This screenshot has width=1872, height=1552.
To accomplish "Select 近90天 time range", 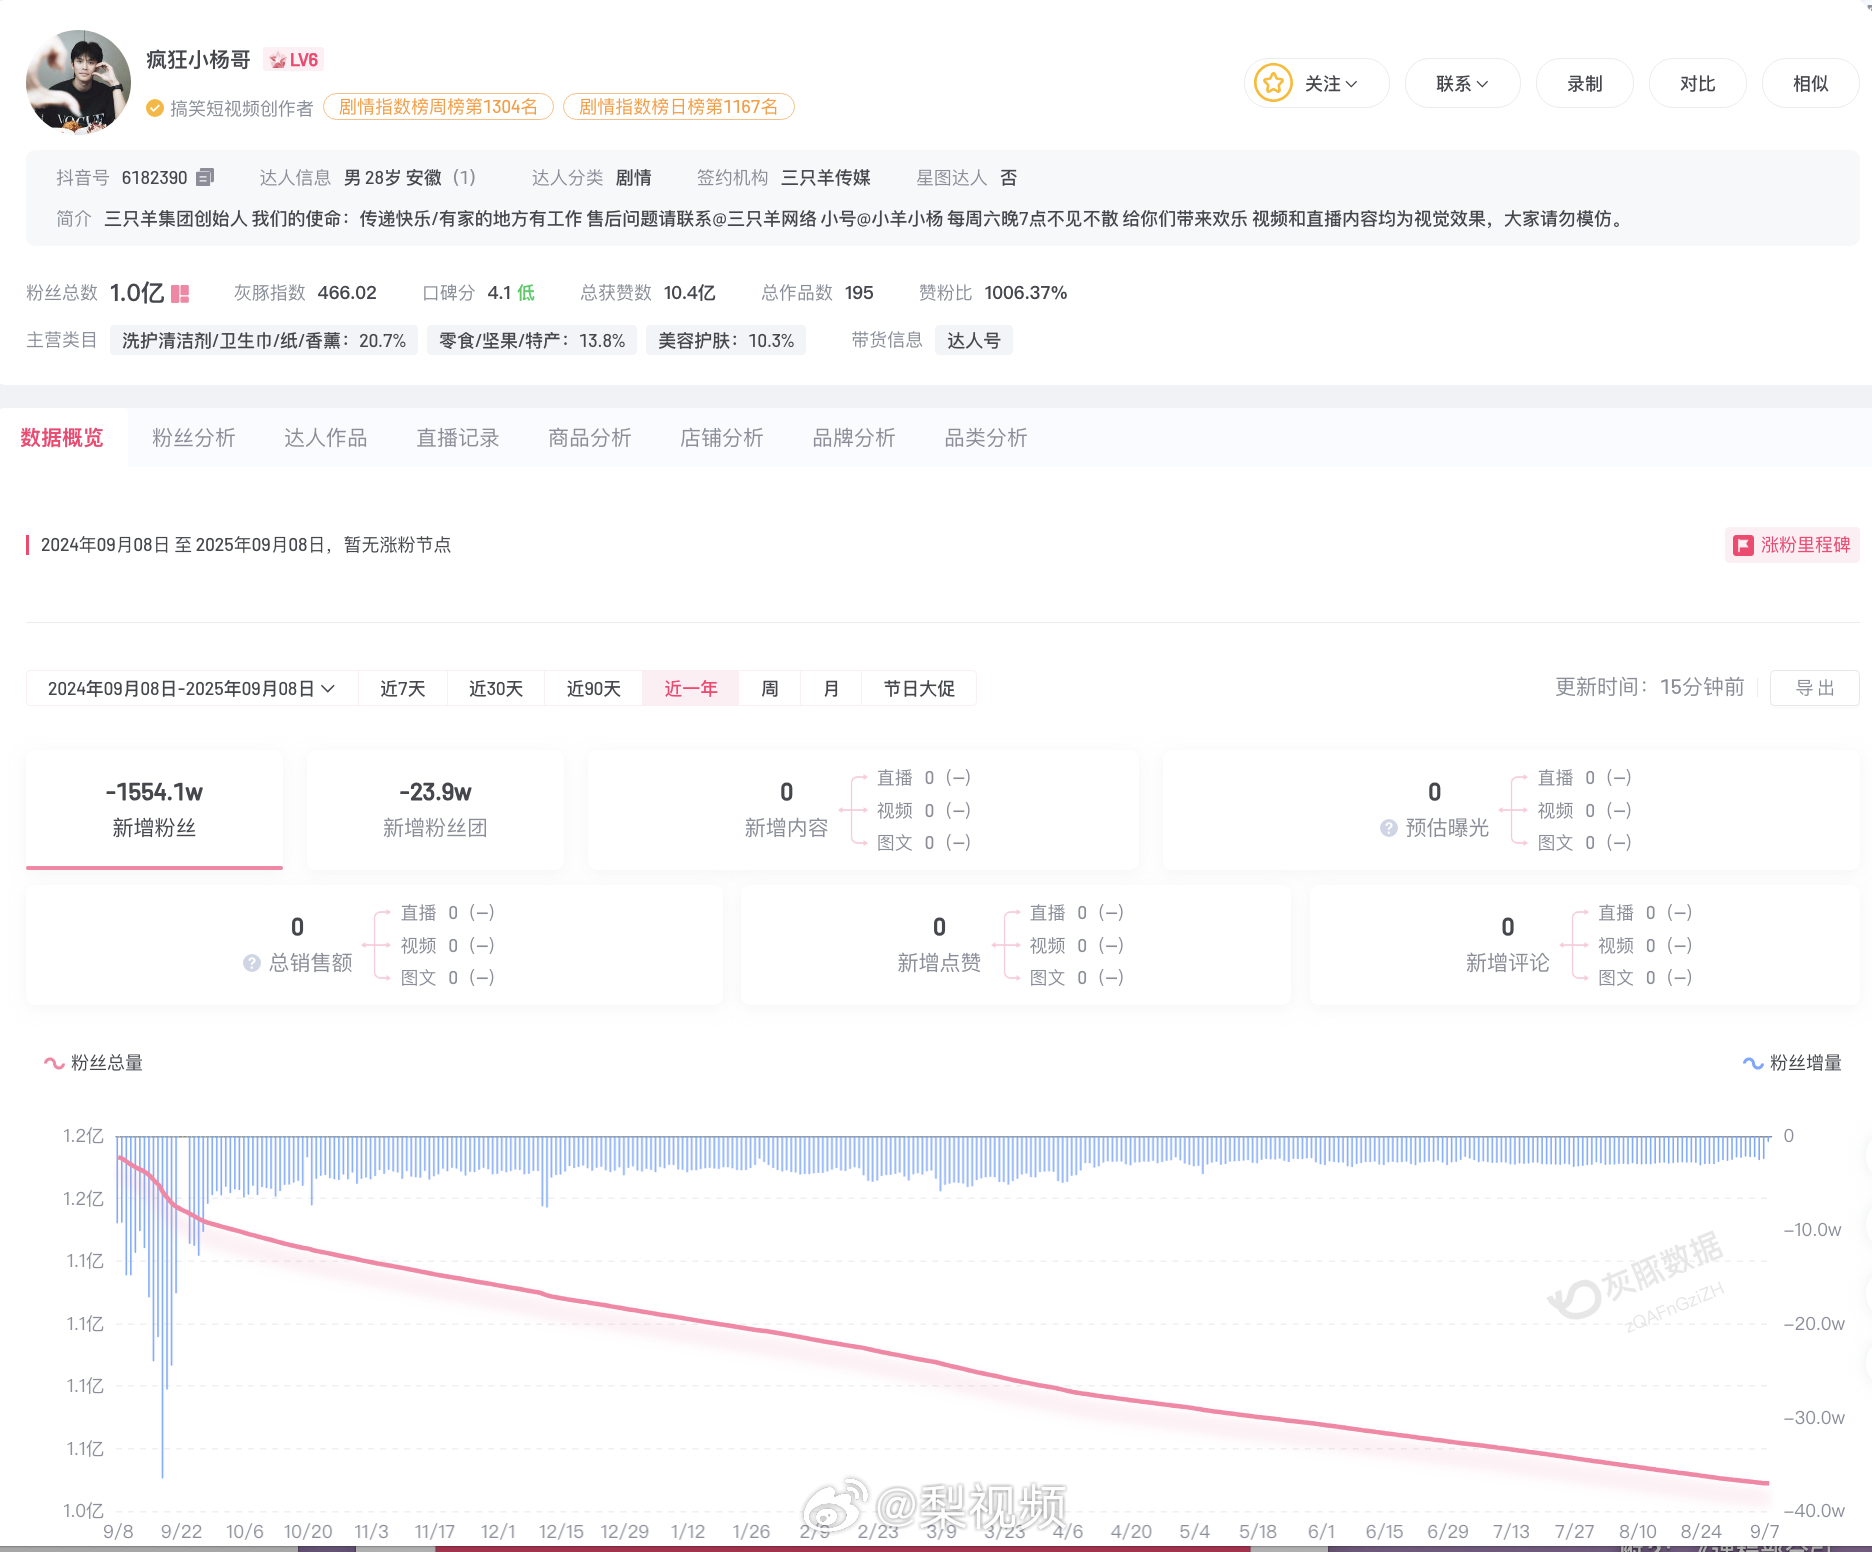I will tap(594, 688).
